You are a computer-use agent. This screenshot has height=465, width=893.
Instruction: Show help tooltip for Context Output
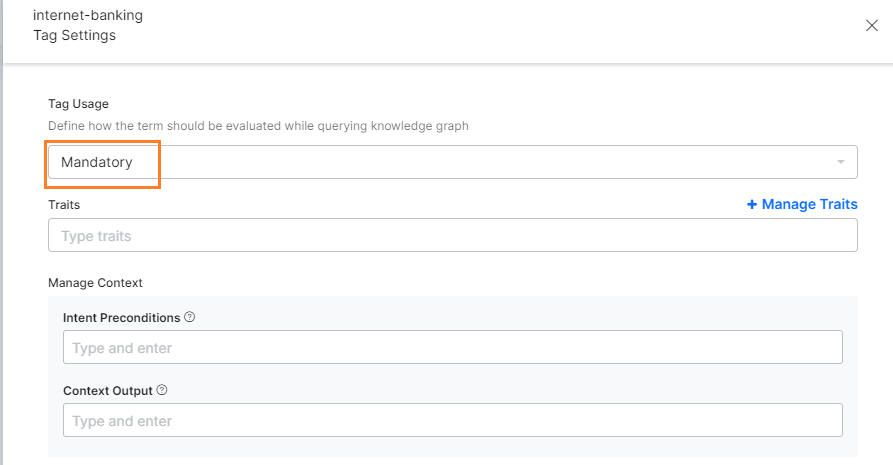point(162,390)
